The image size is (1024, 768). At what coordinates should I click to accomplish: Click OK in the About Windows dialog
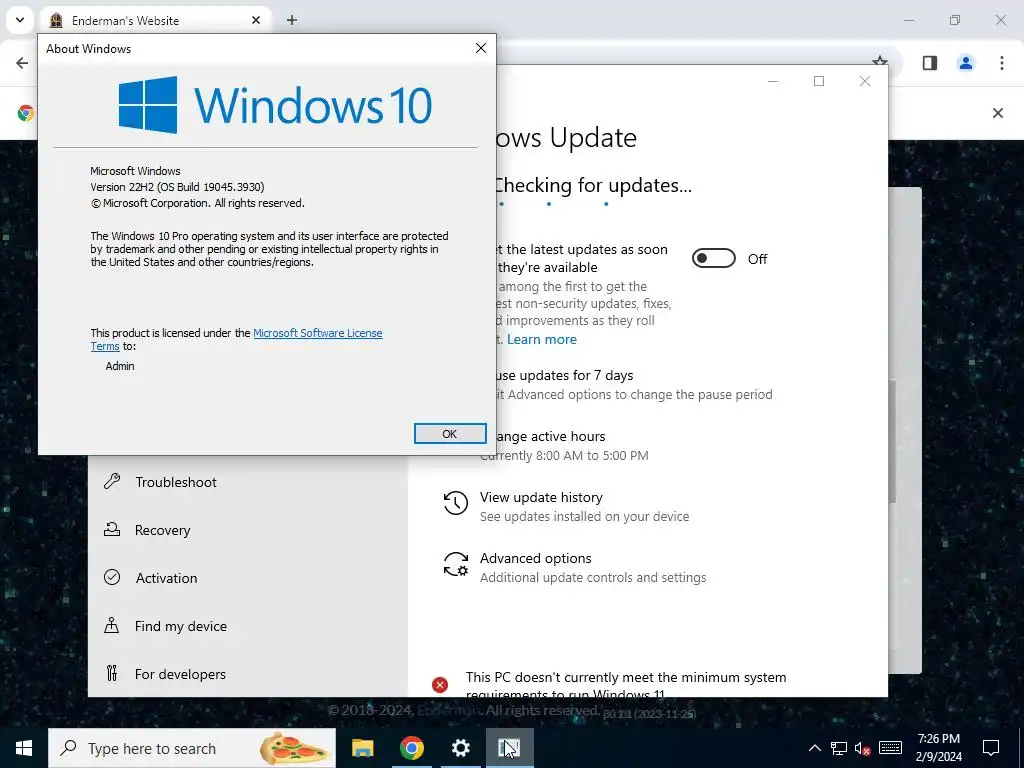coord(450,434)
